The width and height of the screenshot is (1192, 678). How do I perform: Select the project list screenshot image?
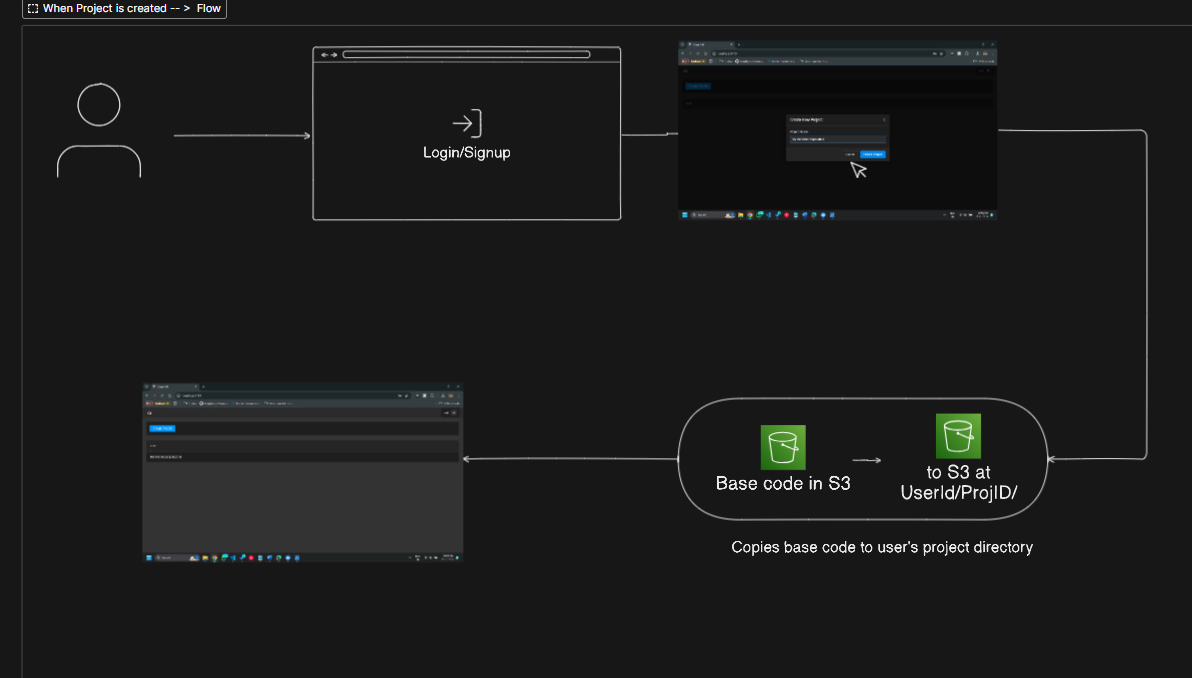coord(303,472)
